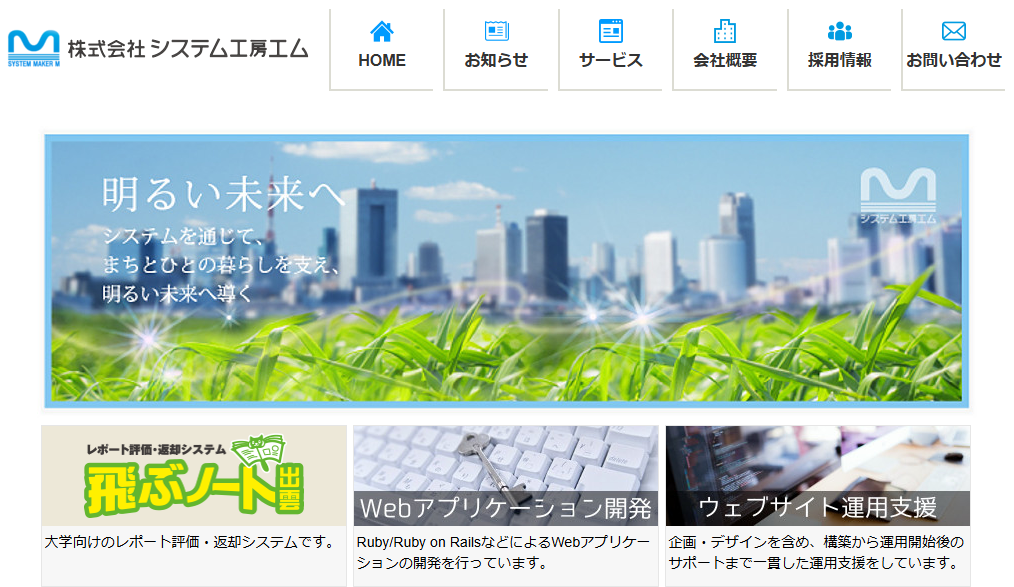Click the white システム工房エム logo in the banner
This screenshot has width=1014, height=587.
tap(898, 196)
